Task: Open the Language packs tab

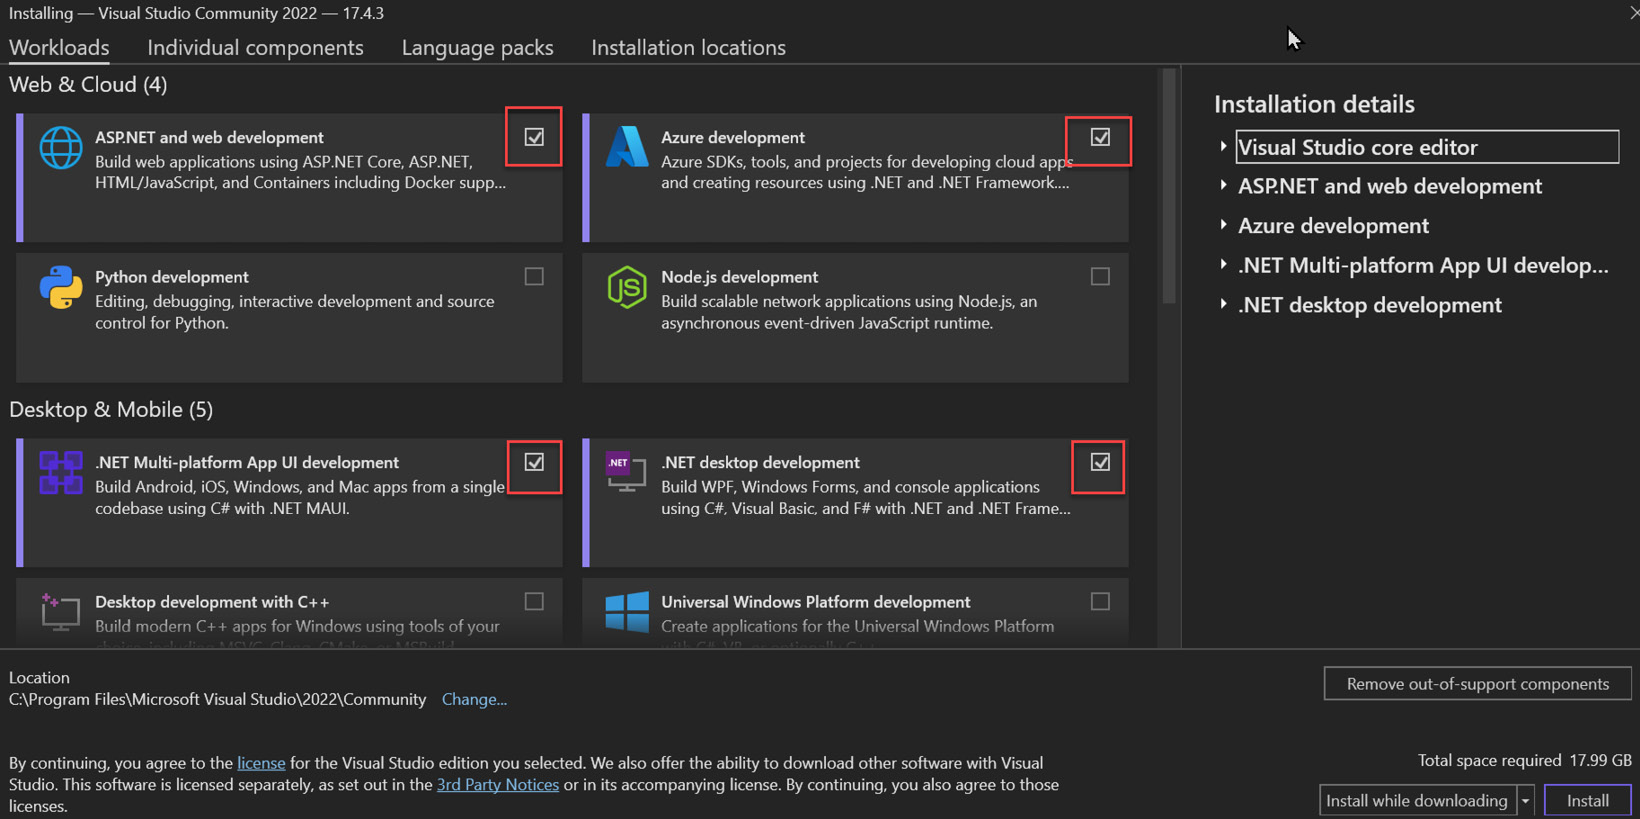Action: tap(477, 47)
